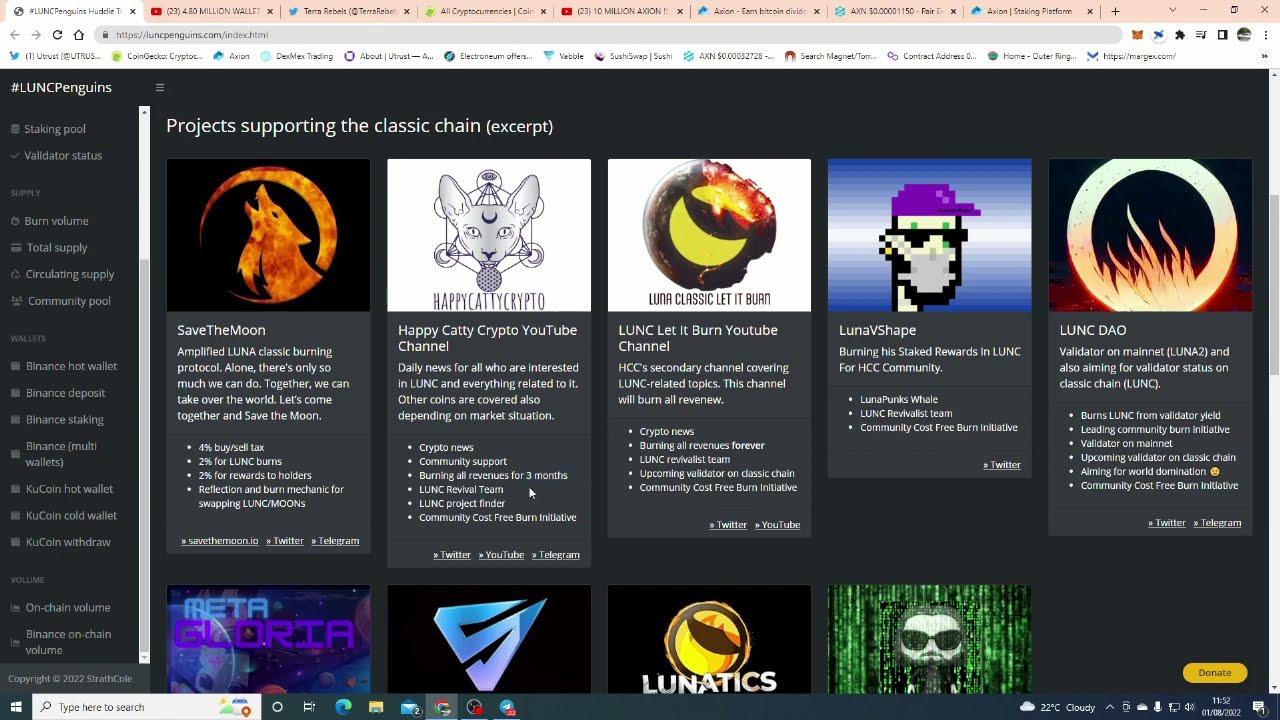Open Staking pool in sidebar
Screen dimensions: 1280x720
[x=54, y=129]
